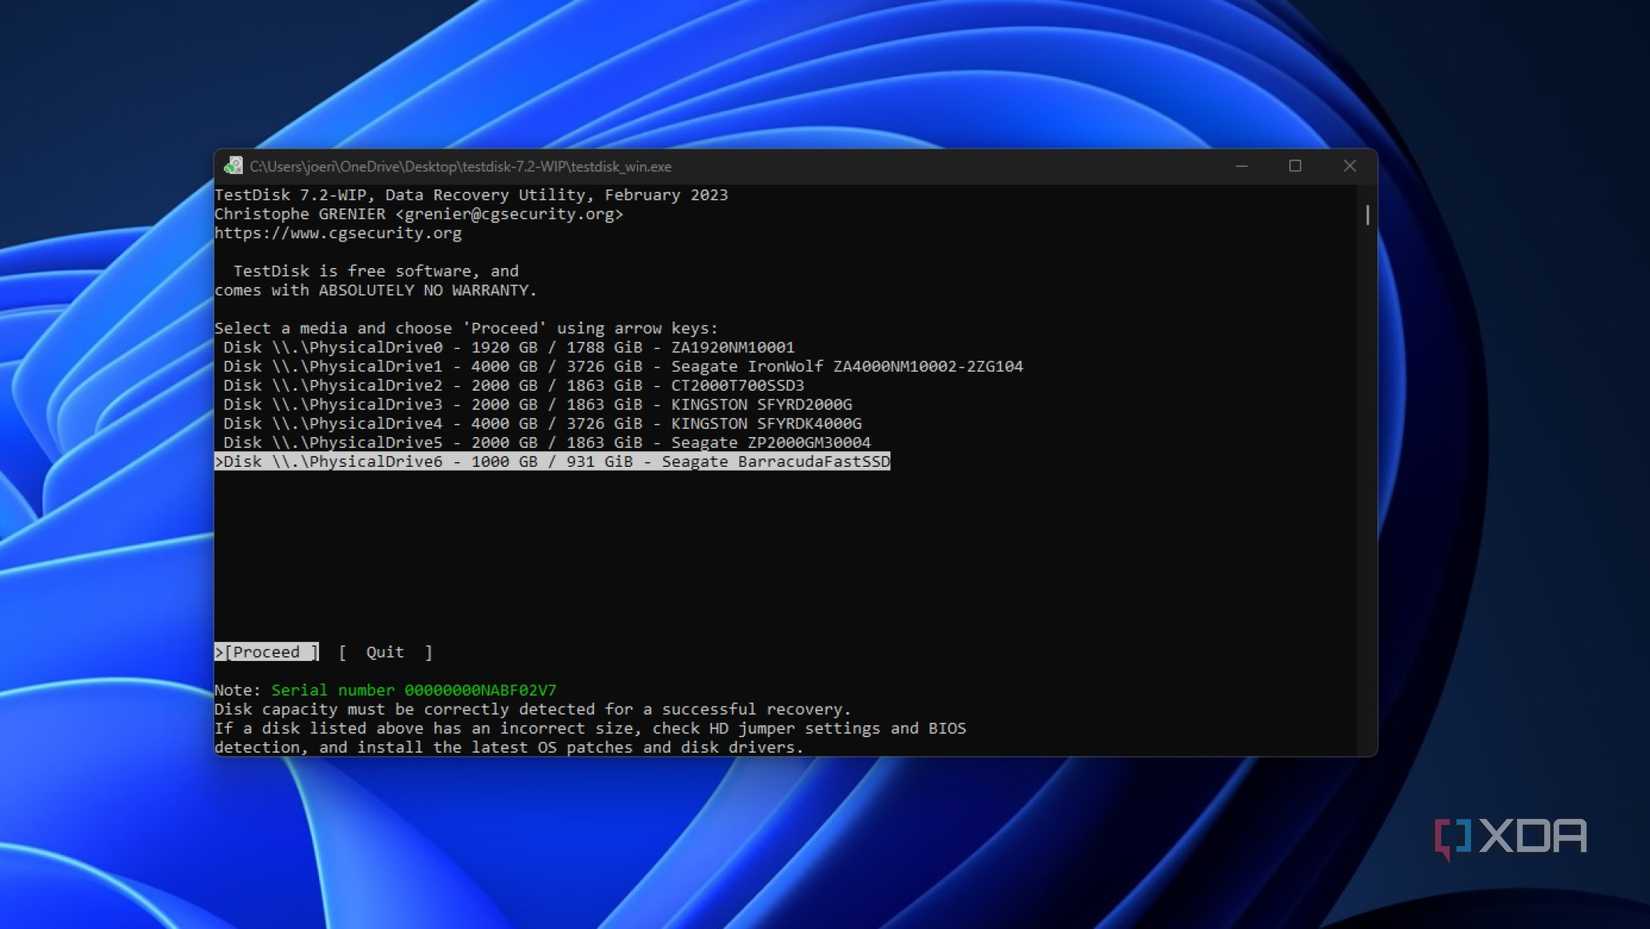Click the https://www.cgsecurity.org URL text

tap(338, 233)
